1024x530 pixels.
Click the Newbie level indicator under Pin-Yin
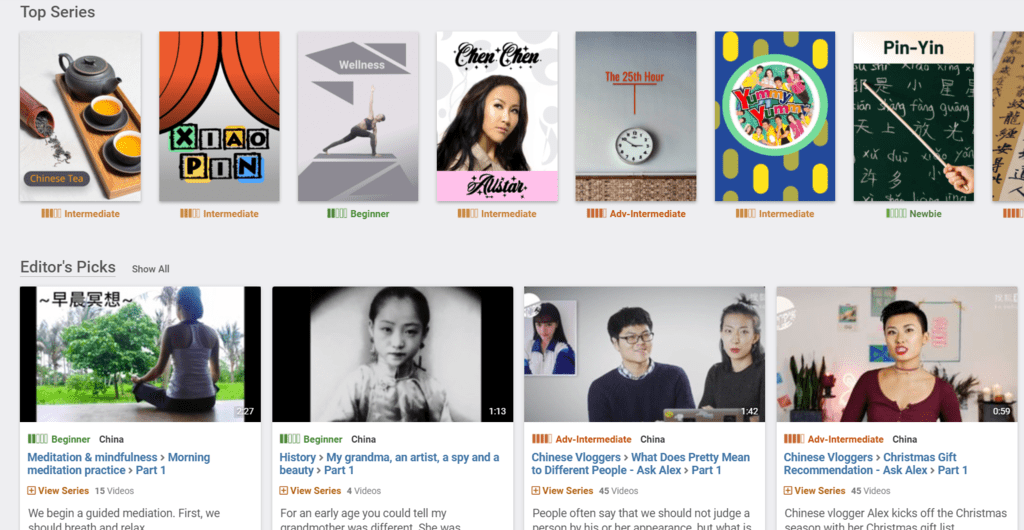[x=914, y=213]
